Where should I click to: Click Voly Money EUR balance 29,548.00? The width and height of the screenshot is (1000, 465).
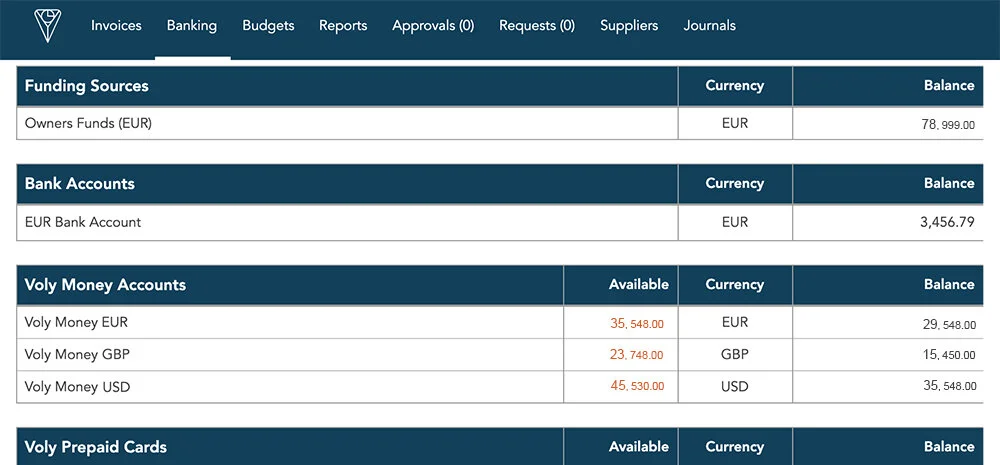click(948, 325)
